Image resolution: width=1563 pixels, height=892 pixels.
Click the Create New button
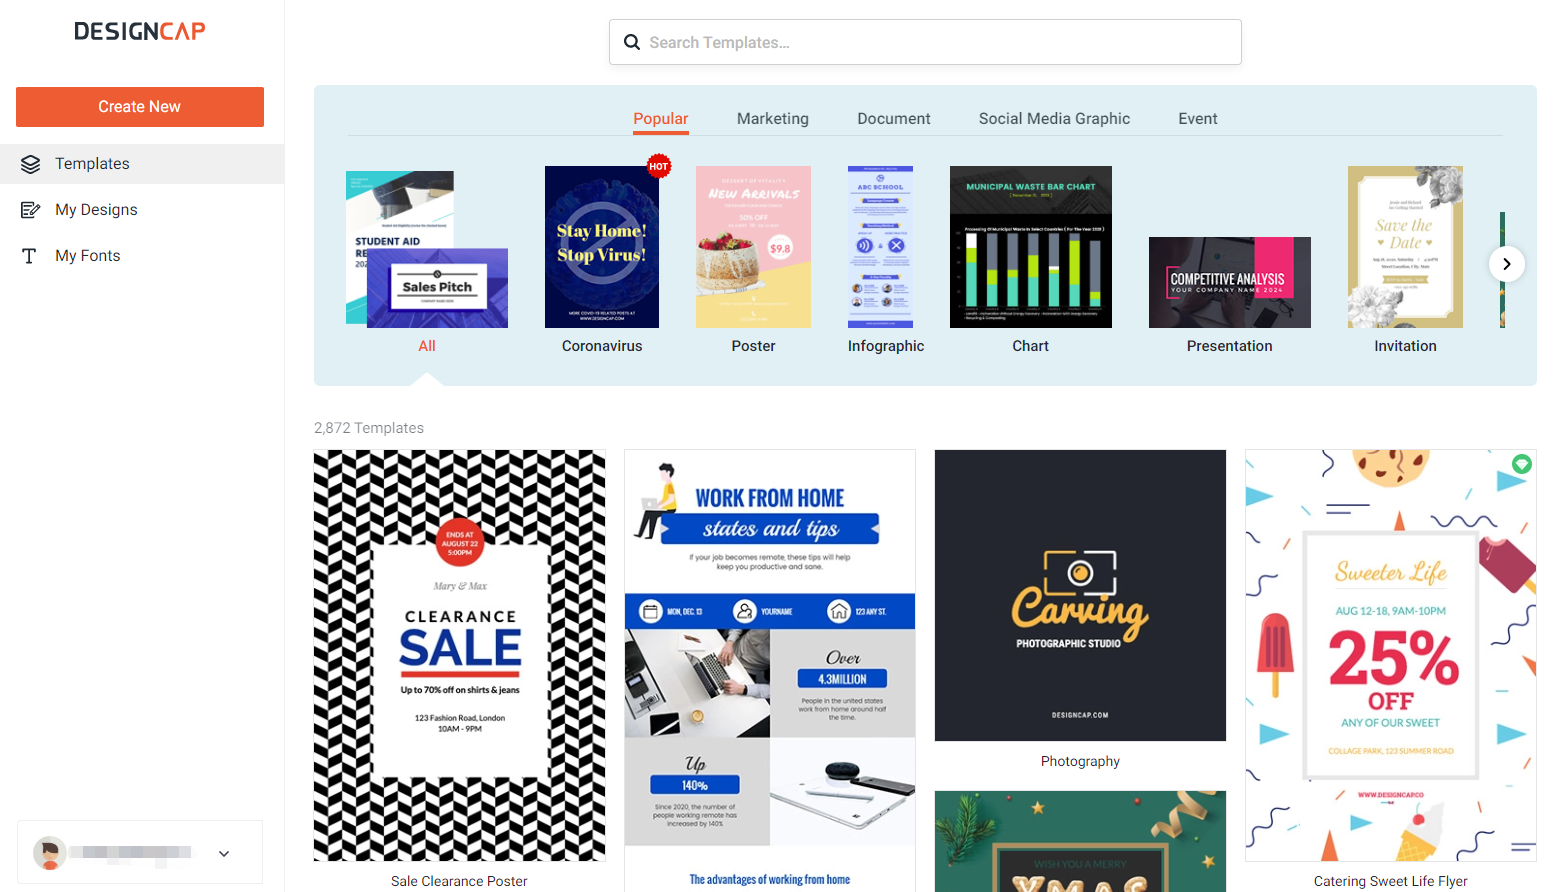[140, 107]
